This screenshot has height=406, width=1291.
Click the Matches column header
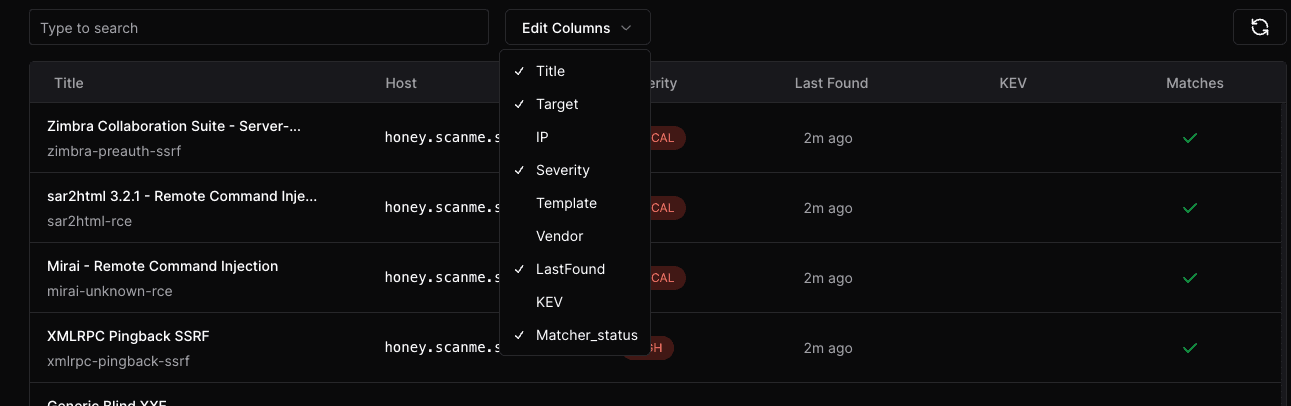[x=1194, y=83]
